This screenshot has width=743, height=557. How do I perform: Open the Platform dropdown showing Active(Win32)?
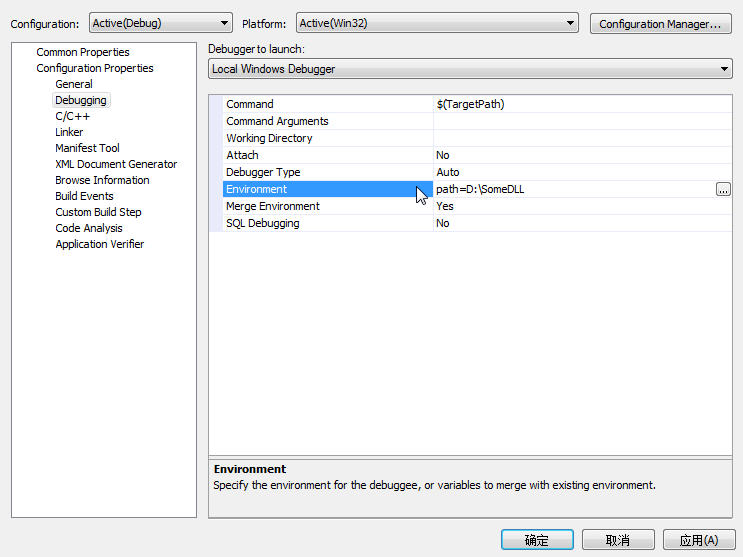coord(437,23)
